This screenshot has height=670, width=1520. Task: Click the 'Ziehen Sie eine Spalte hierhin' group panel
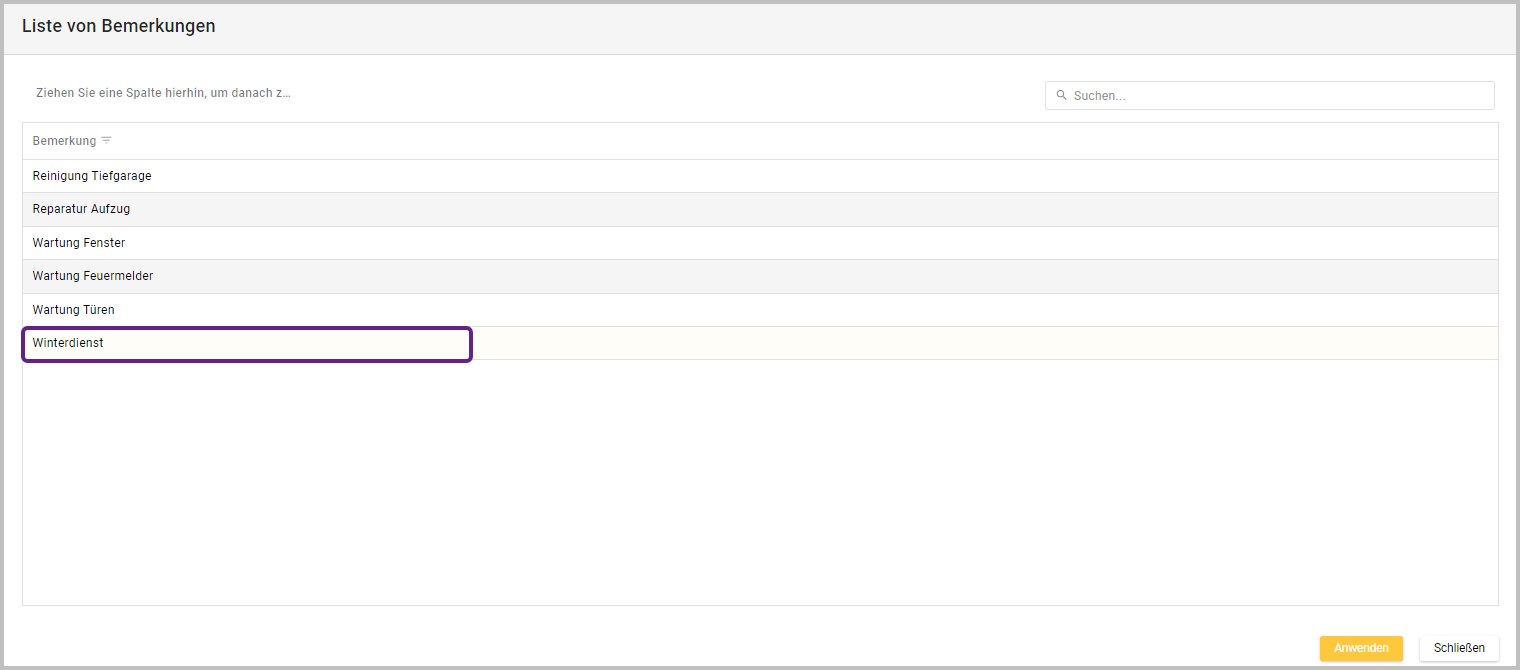[163, 93]
